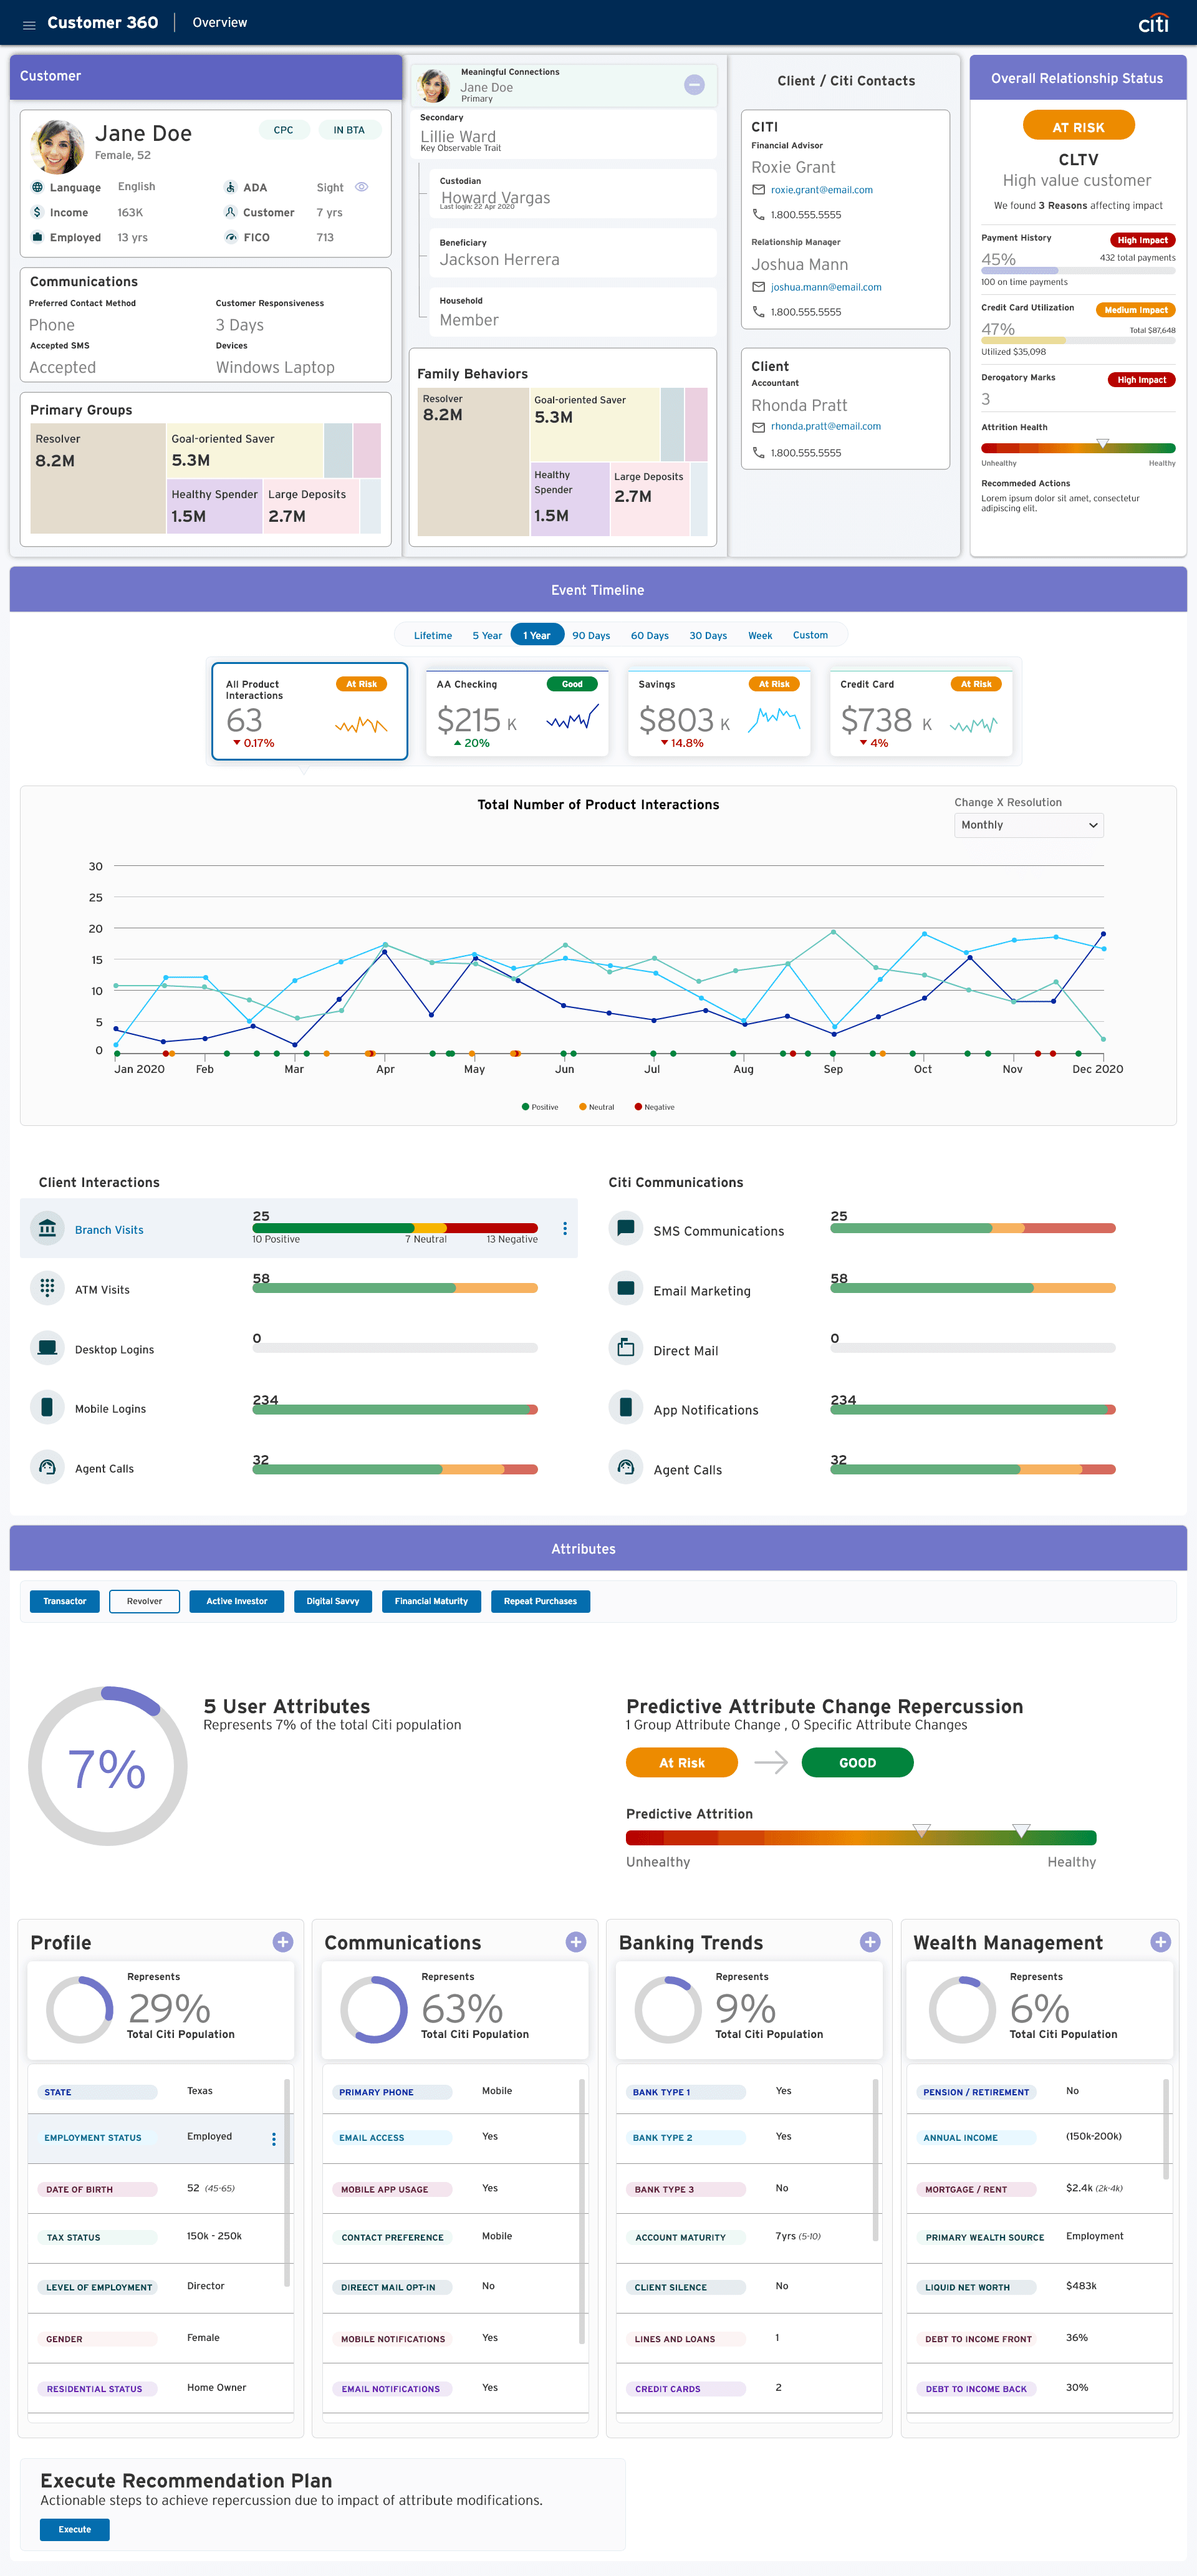Screen dimensions: 1197x2576
Task: Click the Profile panel scrollbar
Action: pos(287,2182)
